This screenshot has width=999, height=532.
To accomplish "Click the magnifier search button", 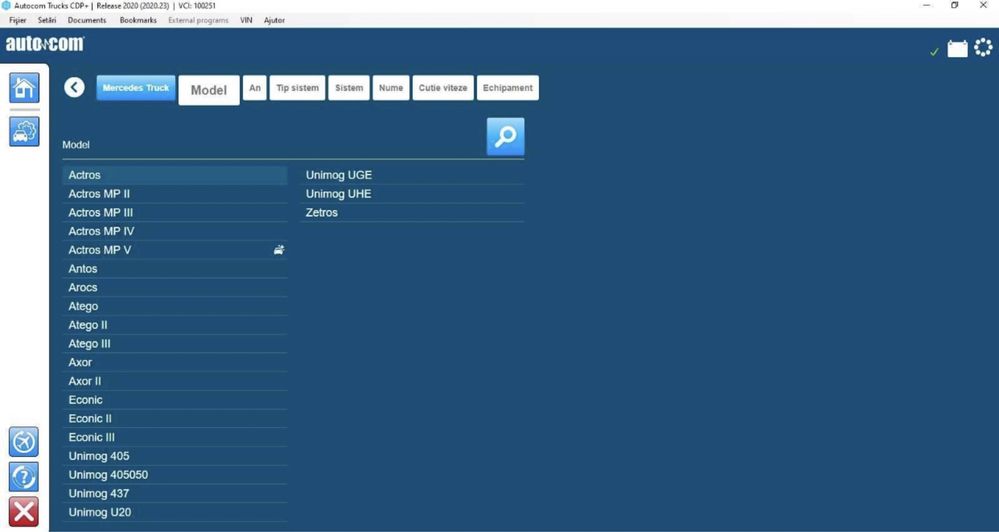I will (506, 136).
